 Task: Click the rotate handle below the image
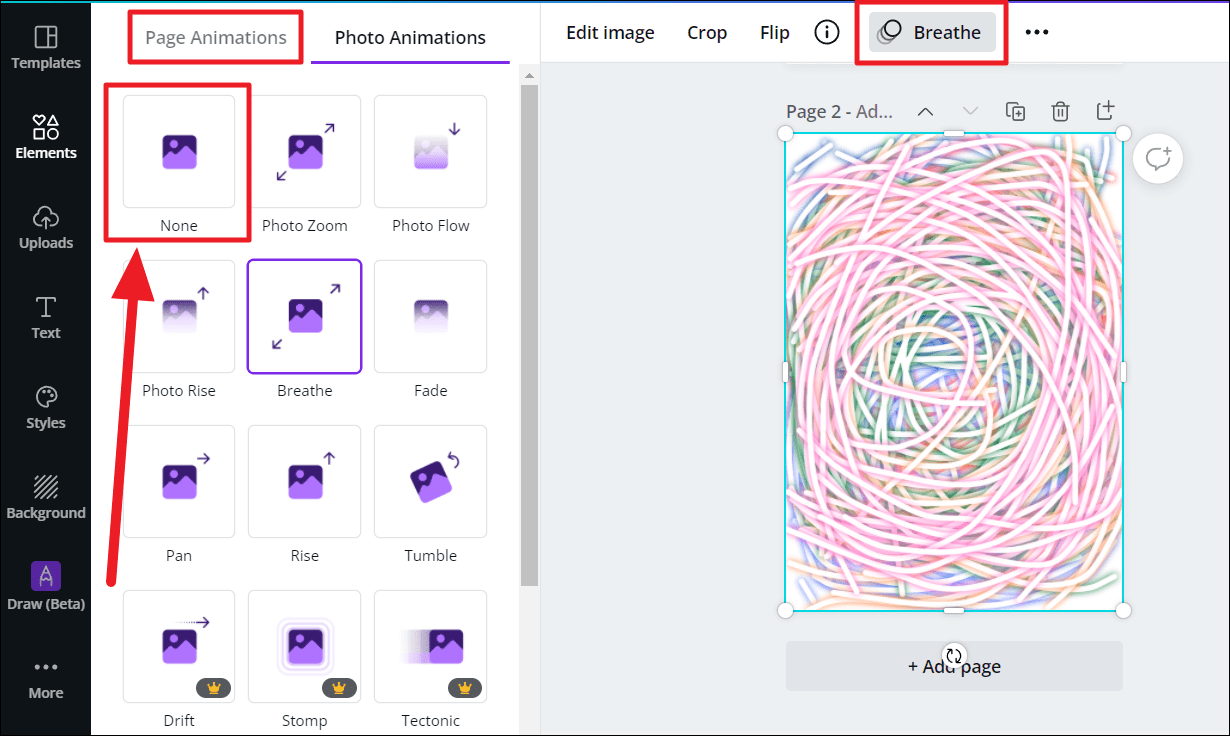point(954,657)
